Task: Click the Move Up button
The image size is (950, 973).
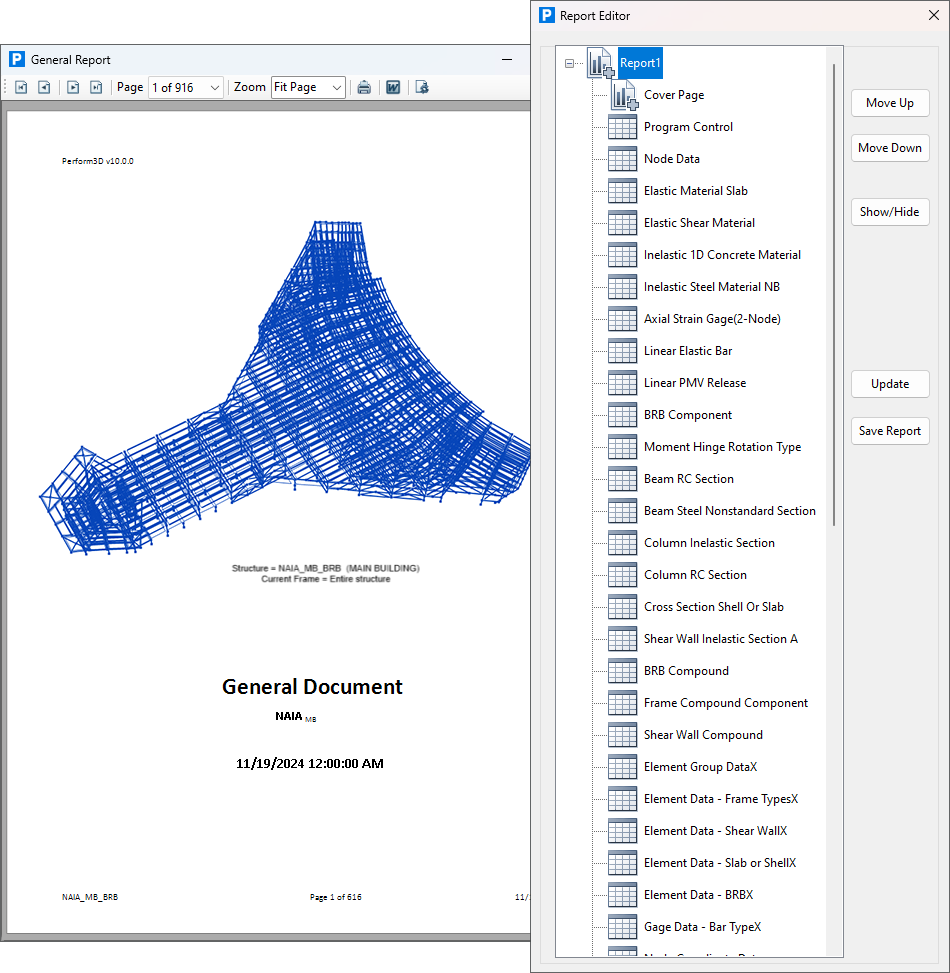Action: coord(890,103)
